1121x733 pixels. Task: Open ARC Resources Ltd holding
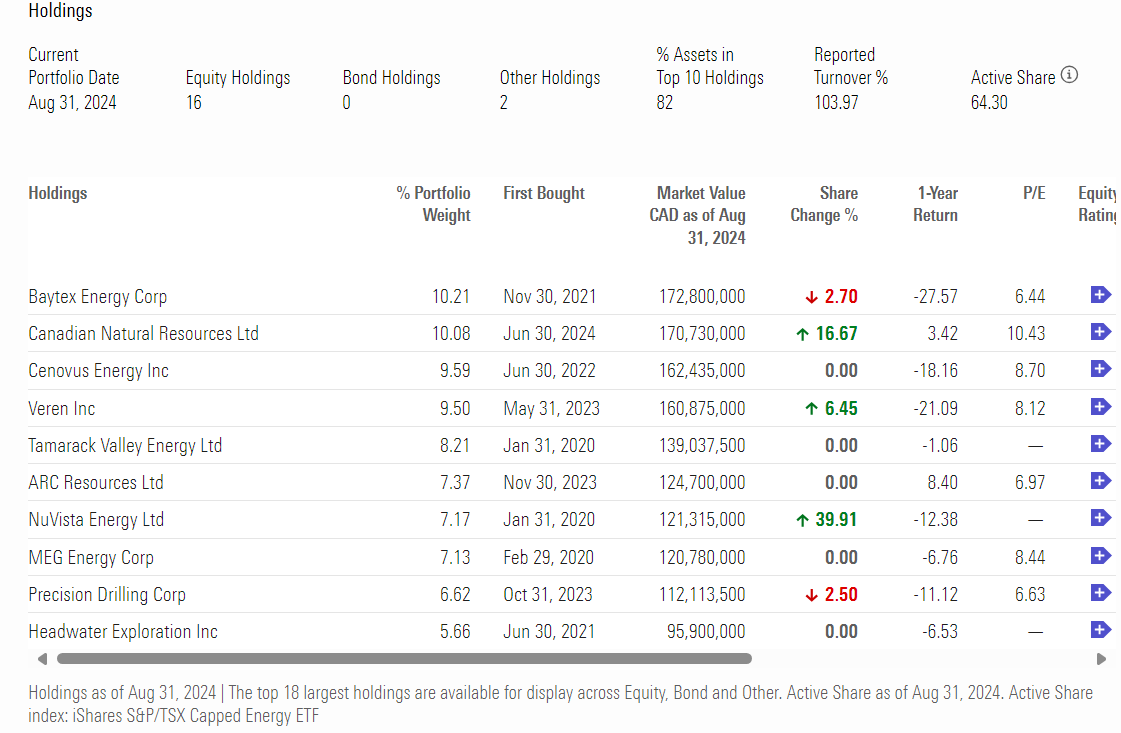point(96,483)
